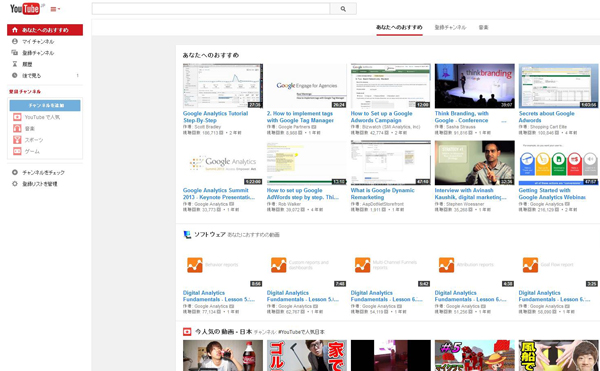Open 2. How to implement tags title link
Viewport: 600px width, 371px height.
300,117
